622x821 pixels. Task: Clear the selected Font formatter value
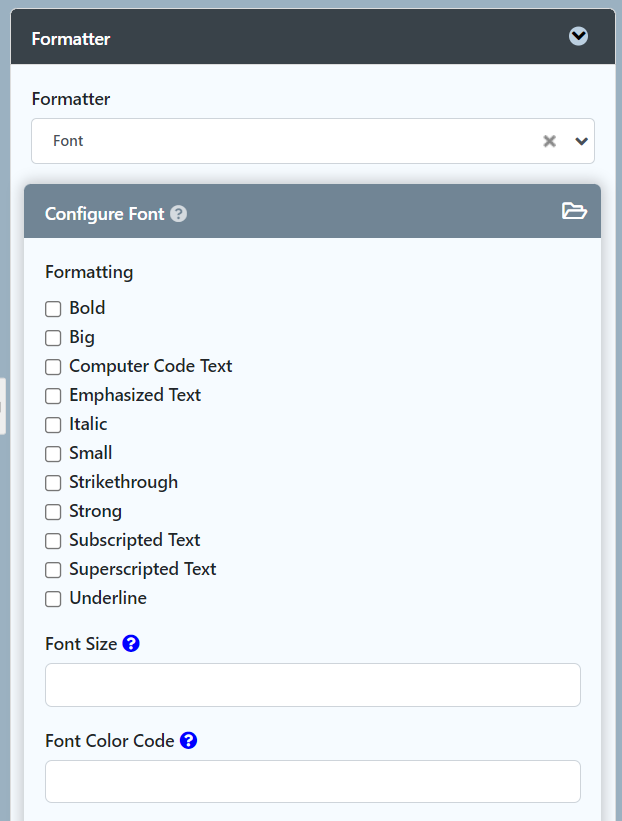[549, 141]
